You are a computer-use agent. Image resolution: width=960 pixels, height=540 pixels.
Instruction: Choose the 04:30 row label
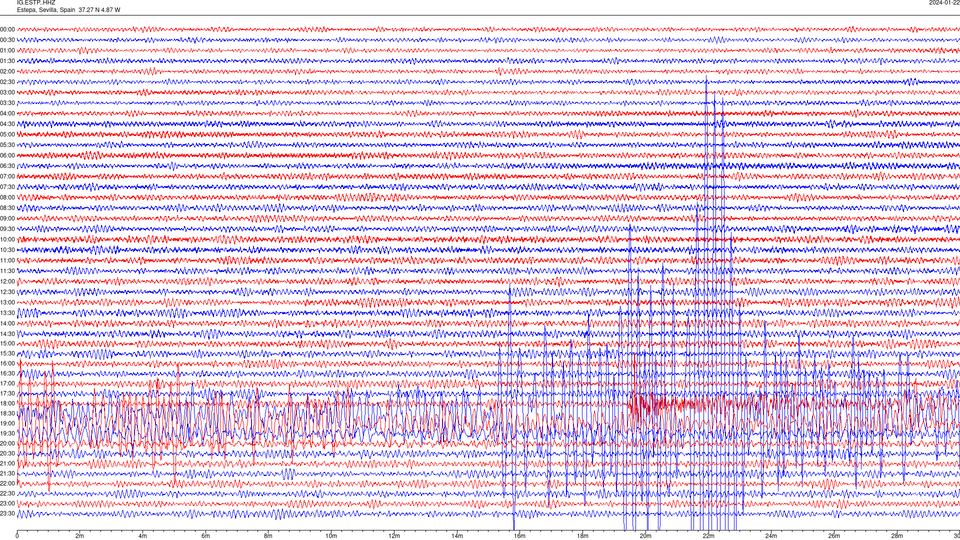7,124
